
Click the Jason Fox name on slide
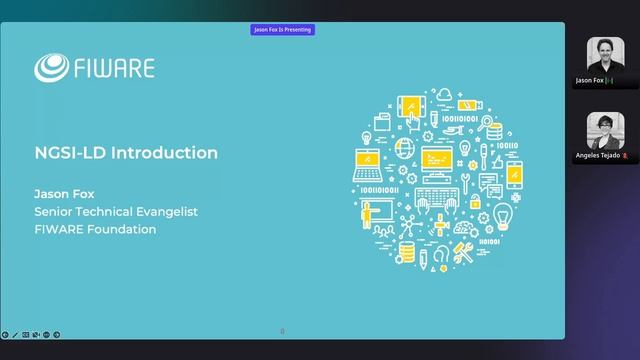[x=64, y=194]
